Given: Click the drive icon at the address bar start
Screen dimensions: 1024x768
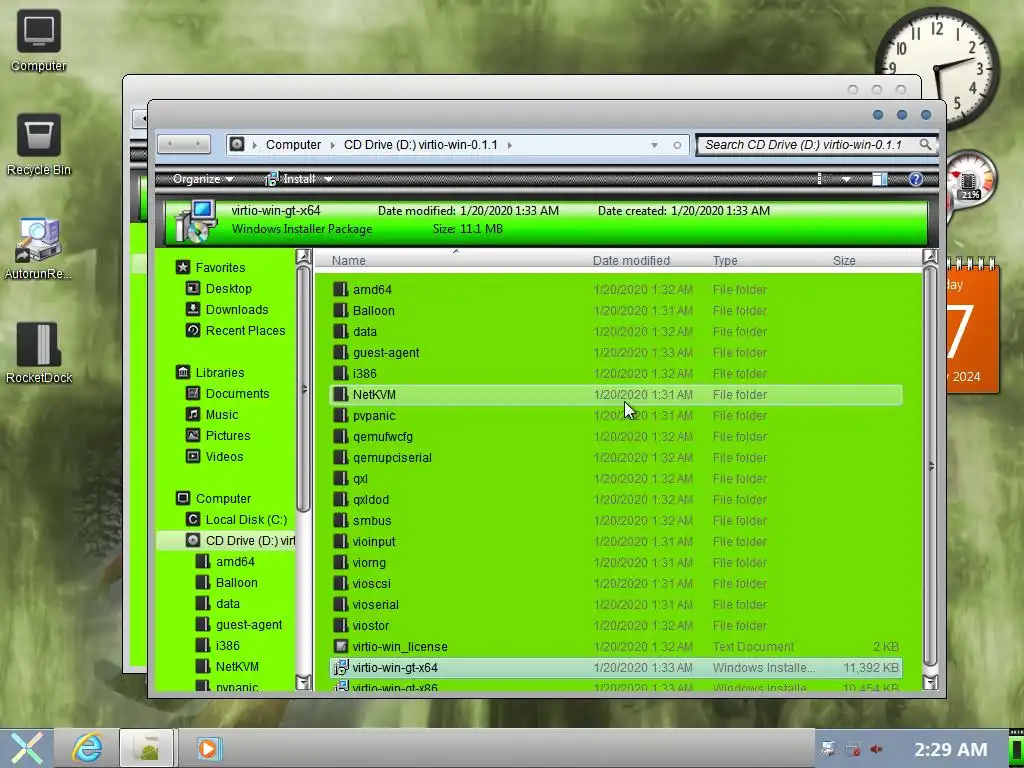Looking at the screenshot, I should 236,144.
